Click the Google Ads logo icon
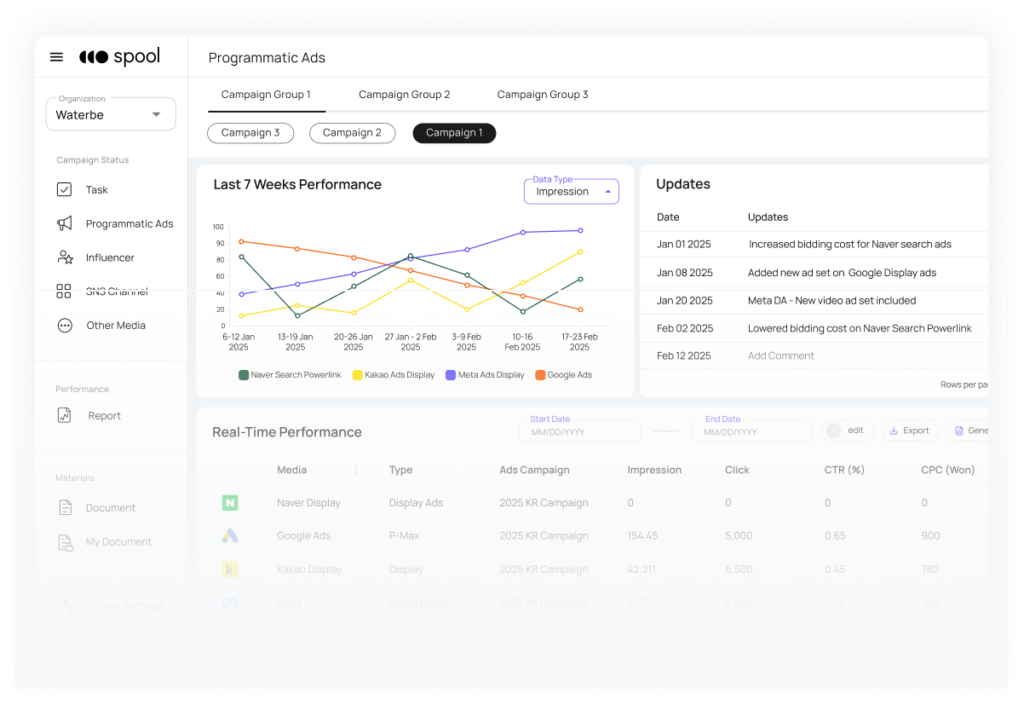The width and height of the screenshot is (1024, 705). [230, 536]
